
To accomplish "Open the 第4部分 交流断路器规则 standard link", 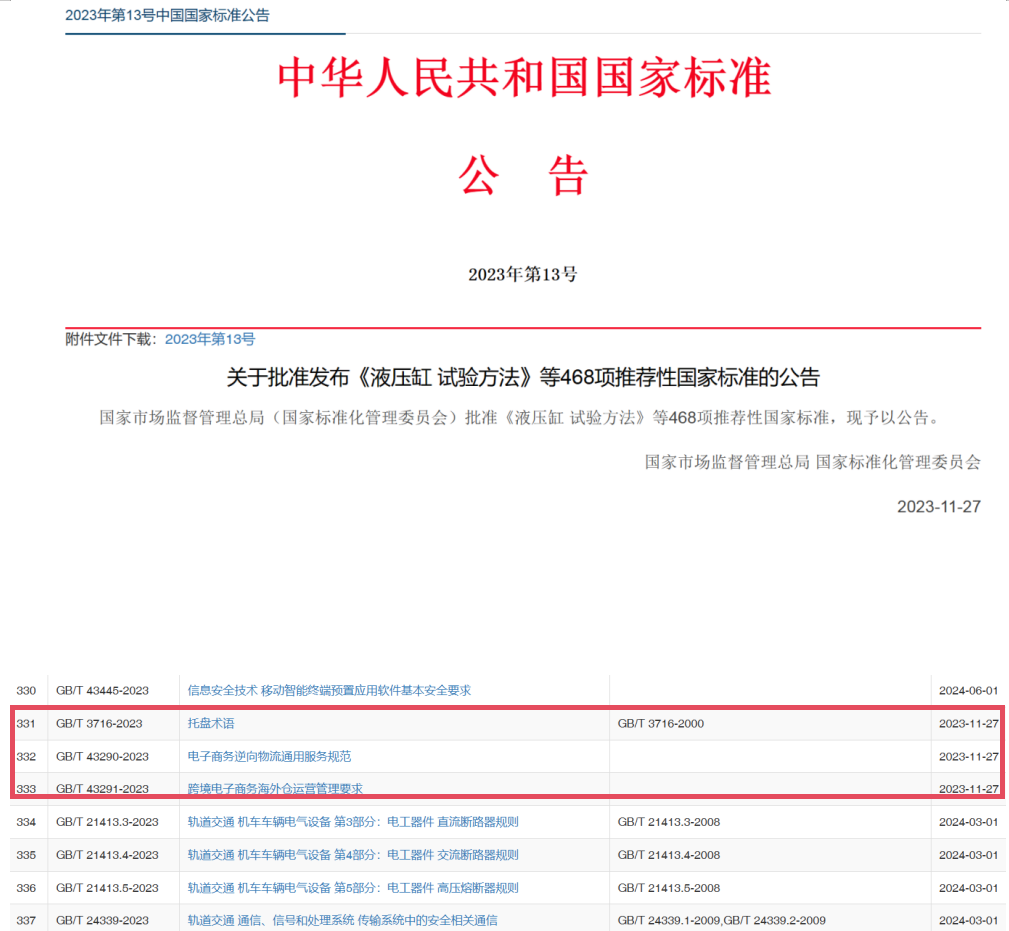I will click(x=353, y=855).
